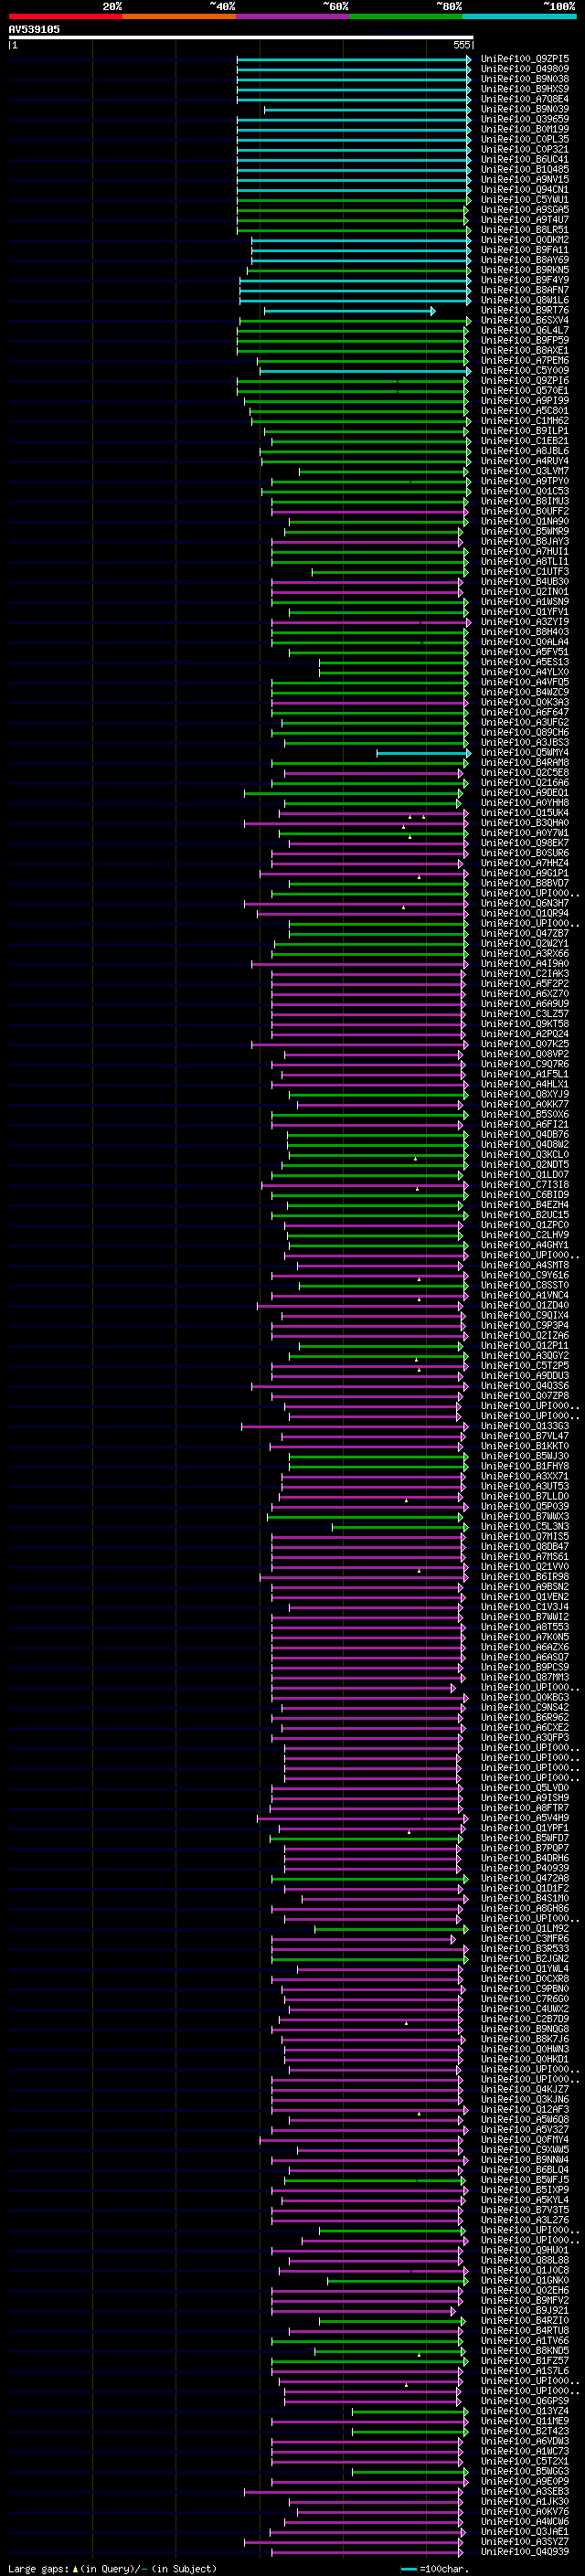
Task: Select the UniRef100_B4RAM8 label
Action: pos(524,762)
